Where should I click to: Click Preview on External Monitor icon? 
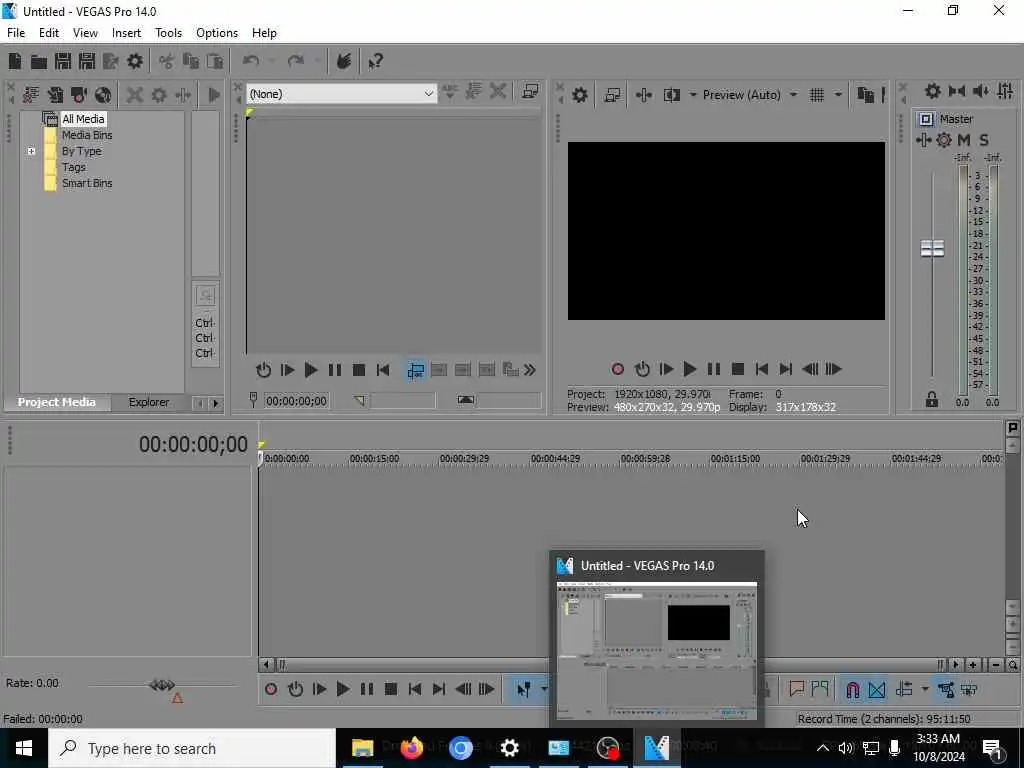(x=612, y=95)
